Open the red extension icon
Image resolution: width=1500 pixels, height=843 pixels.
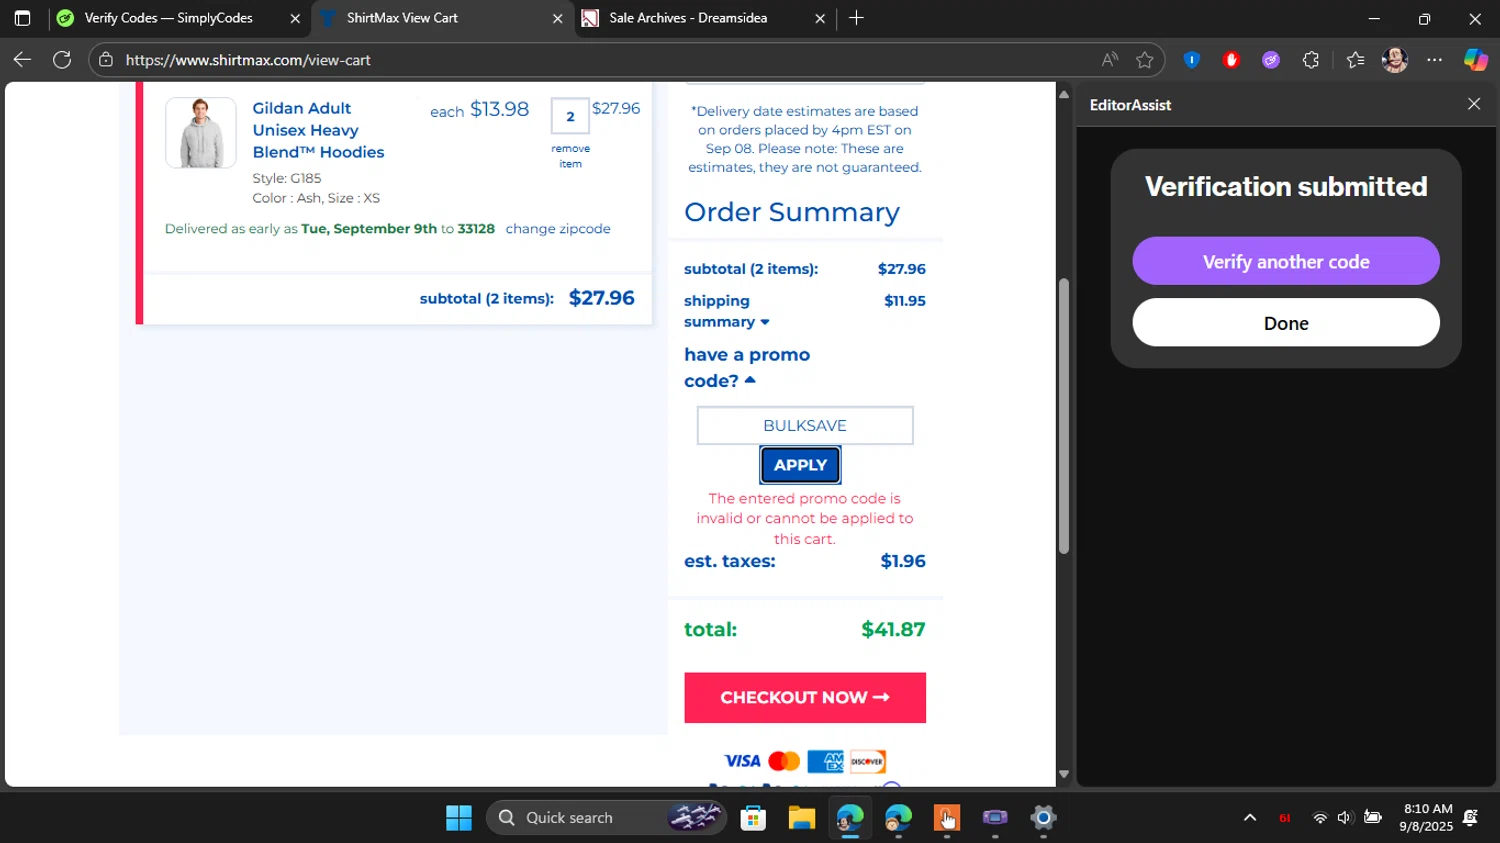tap(1231, 60)
